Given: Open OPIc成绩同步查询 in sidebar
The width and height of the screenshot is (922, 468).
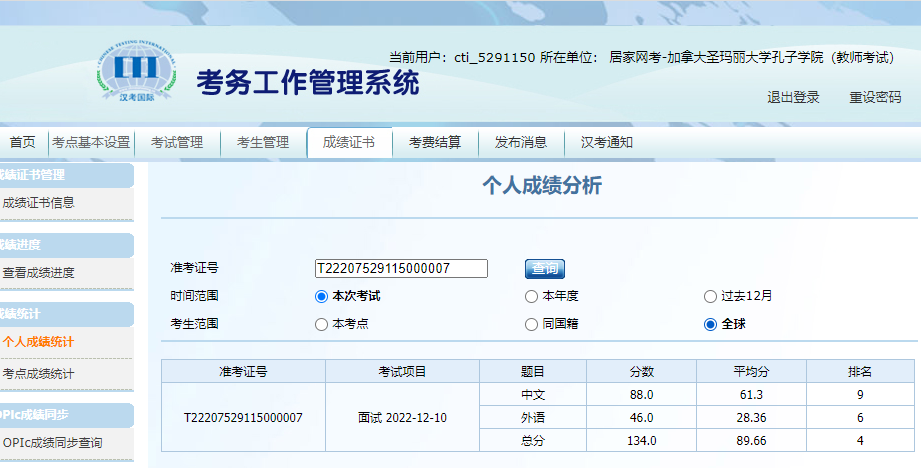Looking at the screenshot, I should [52, 442].
